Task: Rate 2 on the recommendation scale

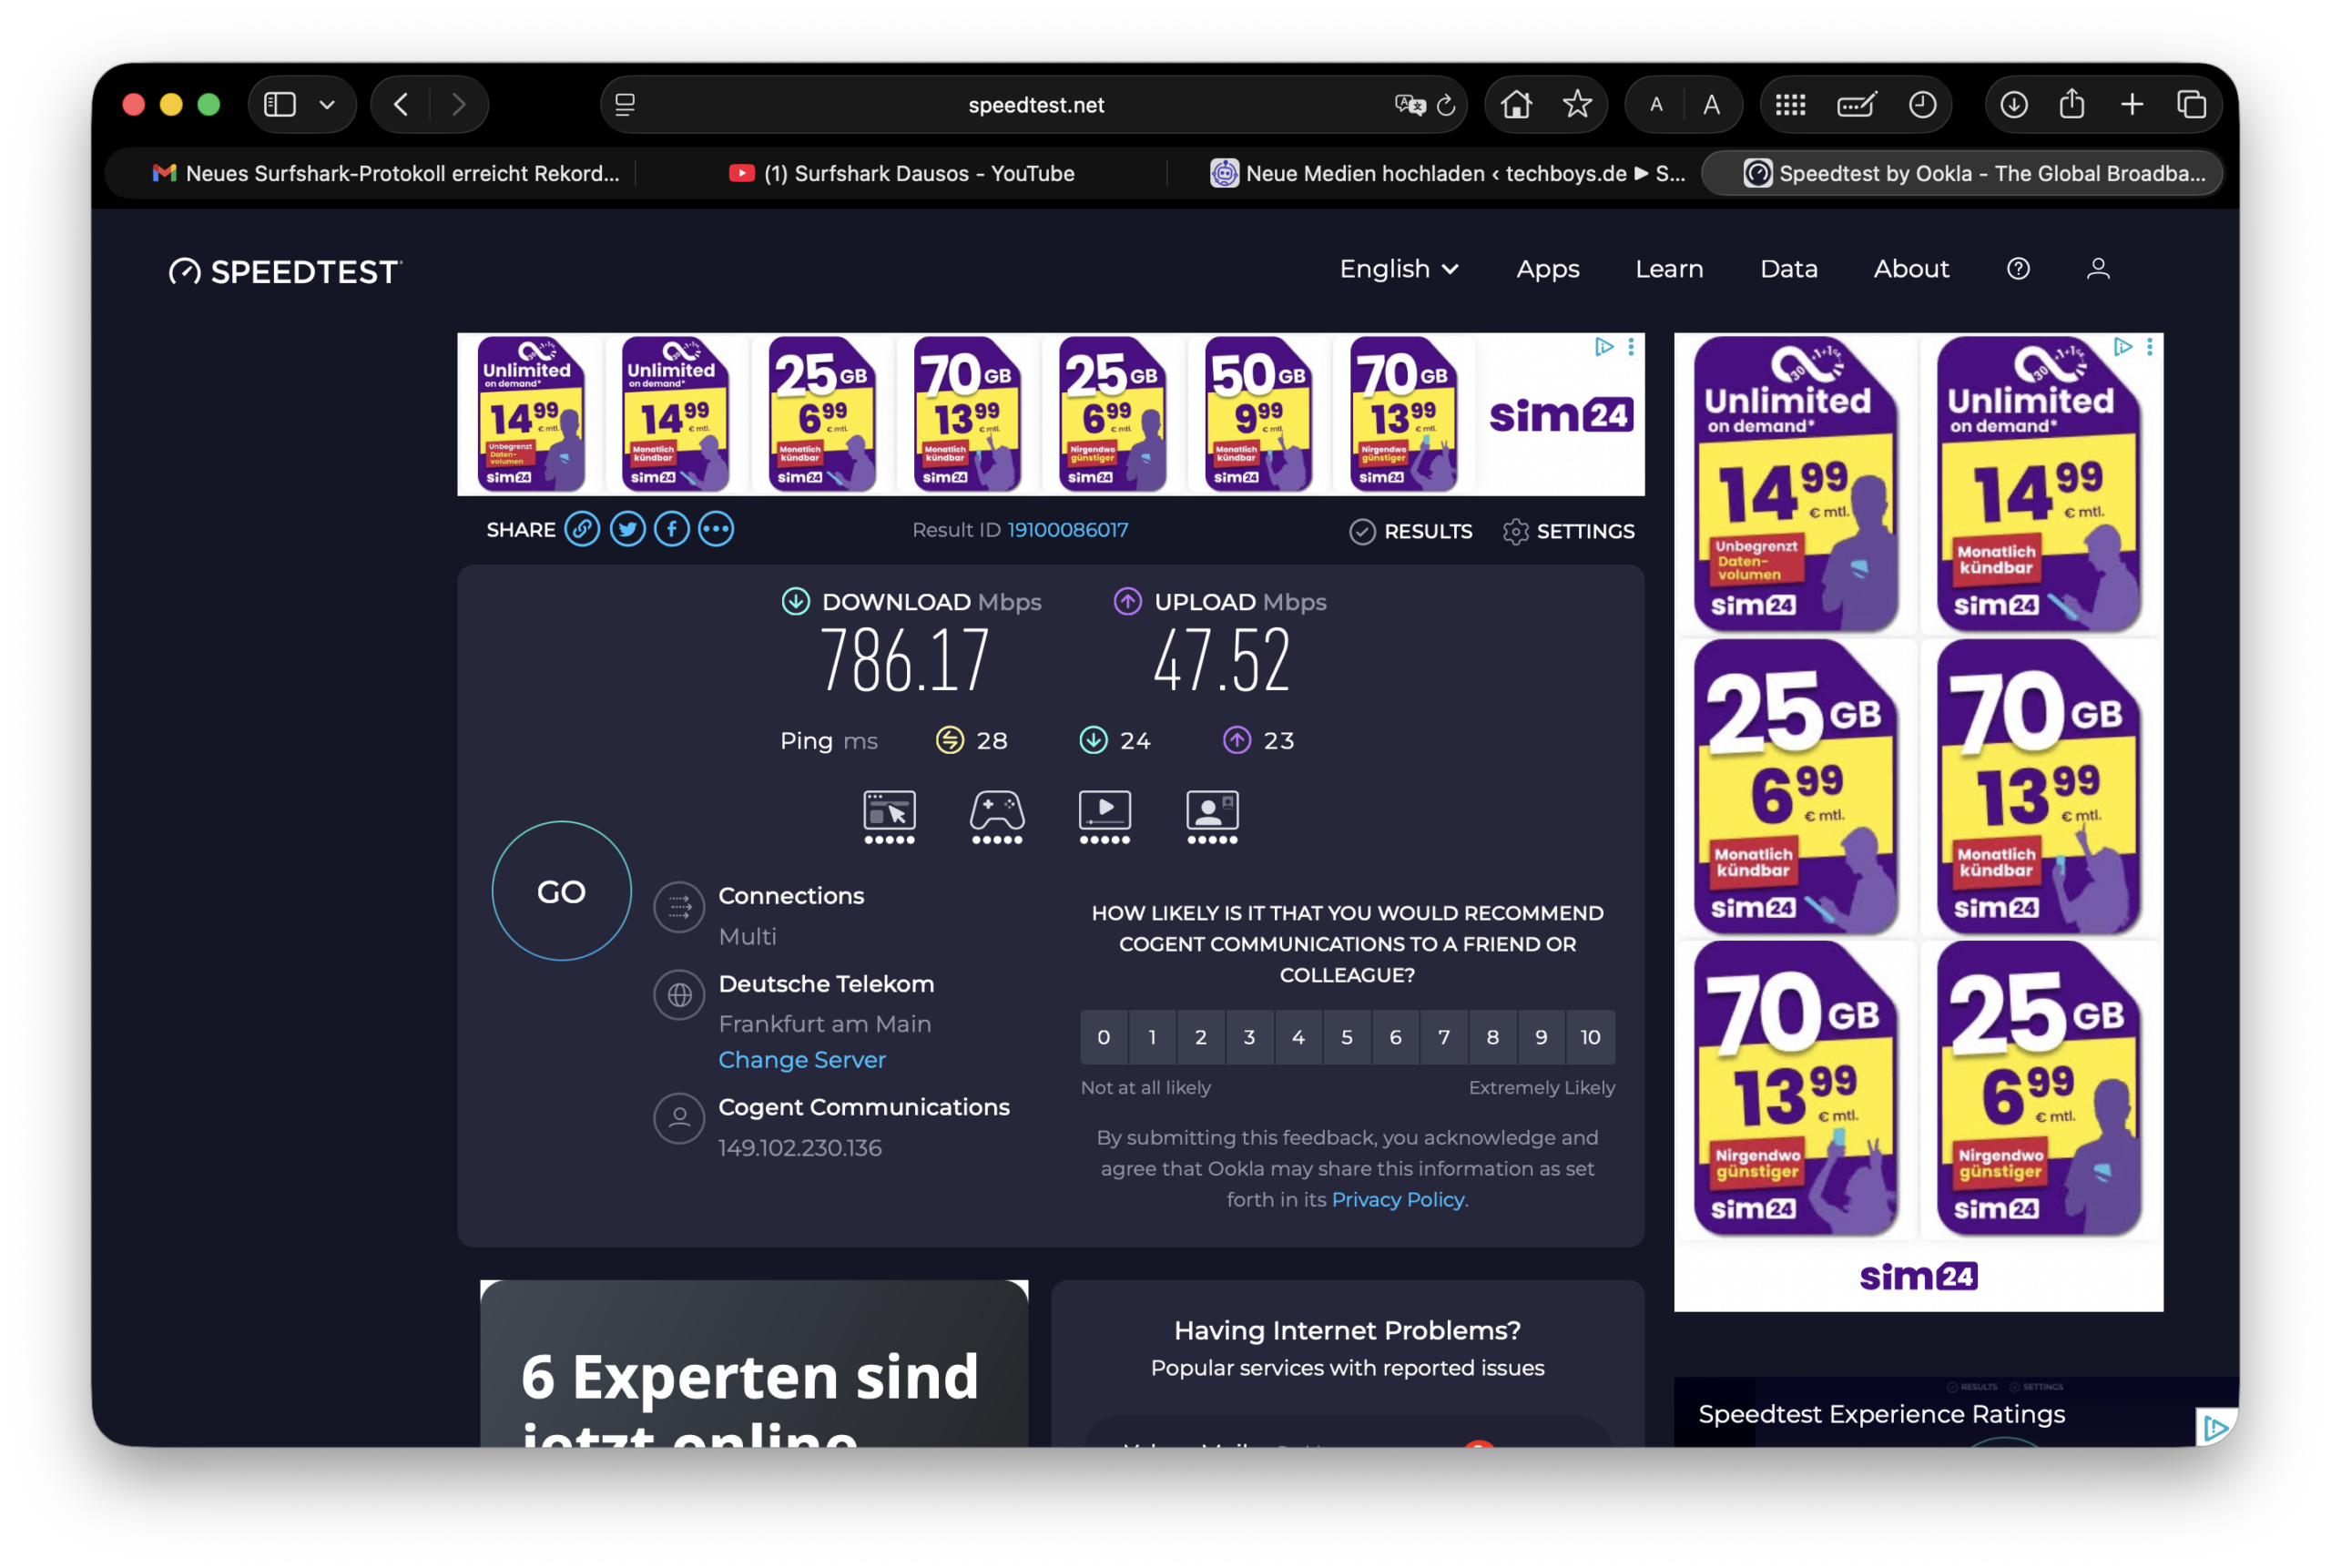Action: [x=1201, y=1037]
